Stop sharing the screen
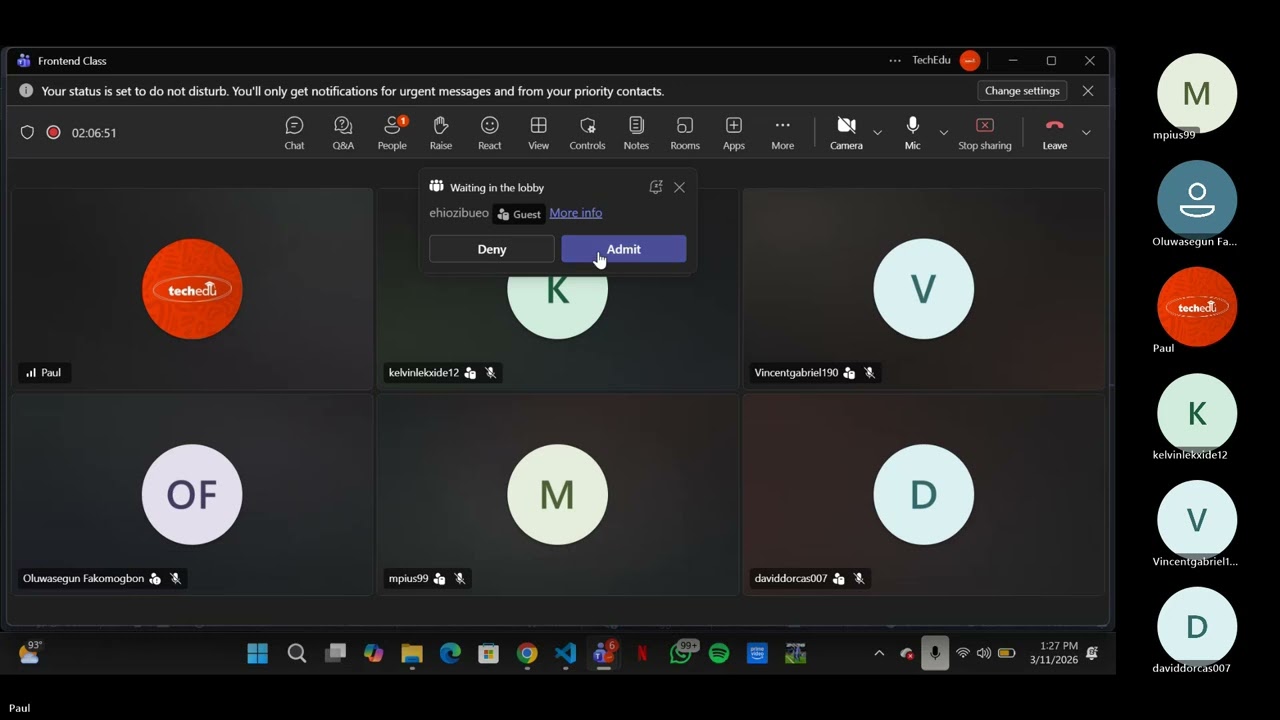The width and height of the screenshot is (1280, 720). [x=985, y=133]
